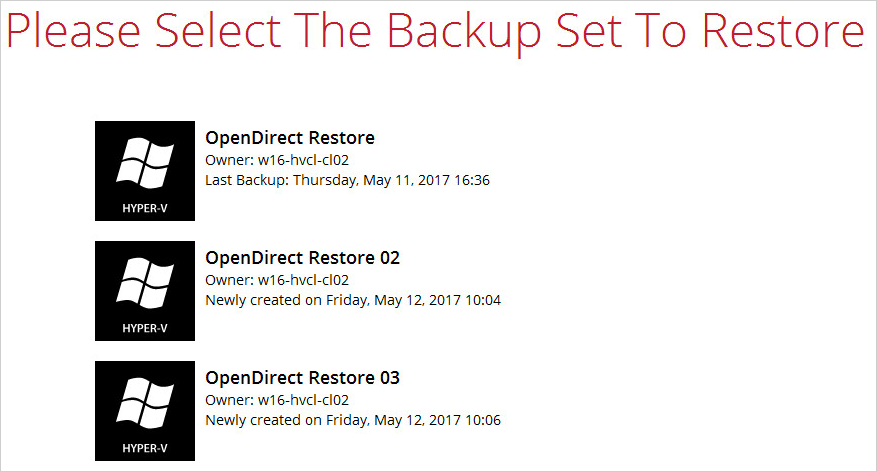
Task: Click the word 'Restore' ending the red heading
Action: pos(783,31)
